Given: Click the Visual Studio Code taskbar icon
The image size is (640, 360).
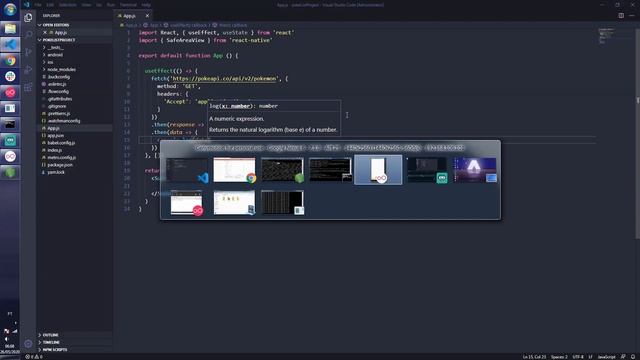Looking at the screenshot, I should coord(10,44).
